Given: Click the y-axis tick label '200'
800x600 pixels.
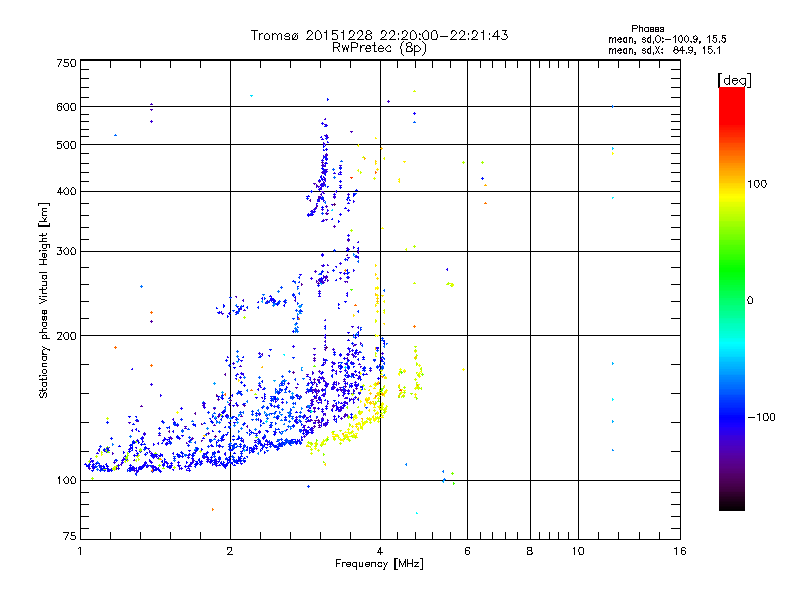Looking at the screenshot, I should point(66,336).
